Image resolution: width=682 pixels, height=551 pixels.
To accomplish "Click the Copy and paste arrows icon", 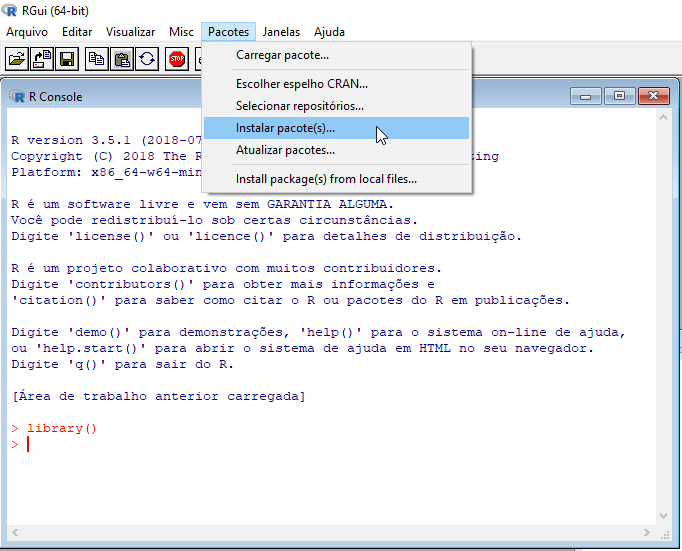I will pyautogui.click(x=147, y=58).
